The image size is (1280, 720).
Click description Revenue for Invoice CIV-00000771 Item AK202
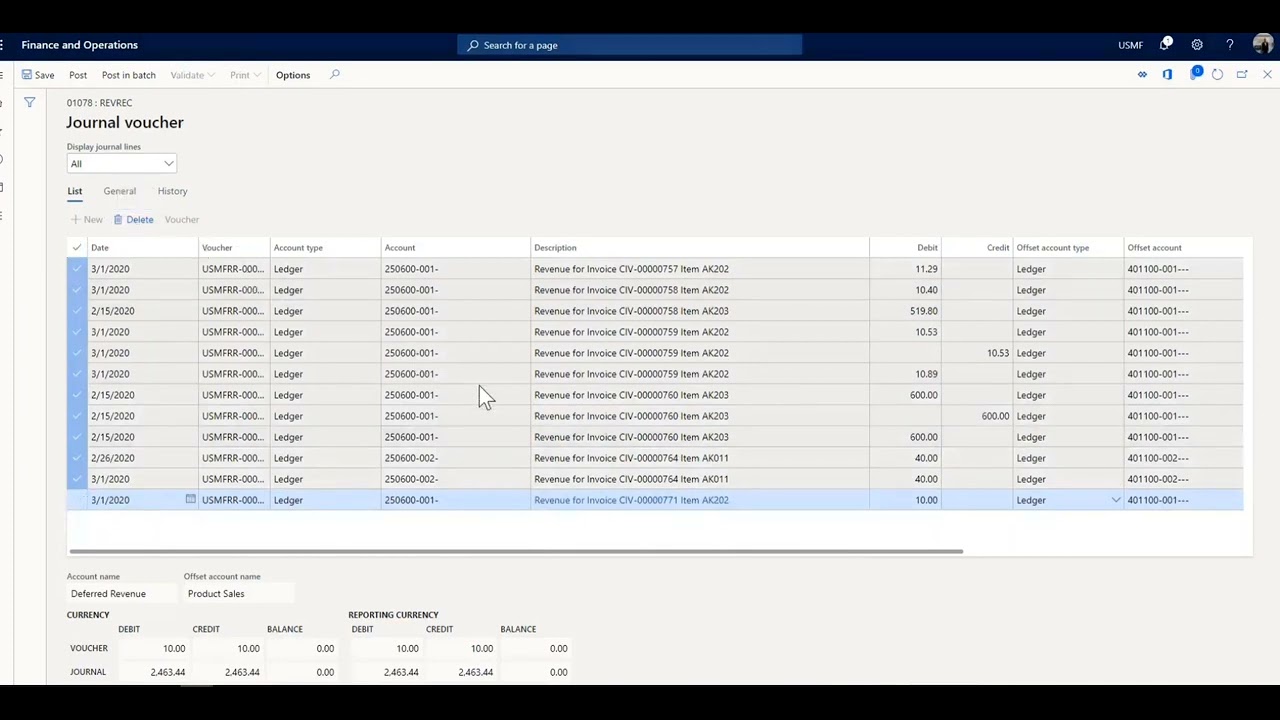[x=631, y=500]
